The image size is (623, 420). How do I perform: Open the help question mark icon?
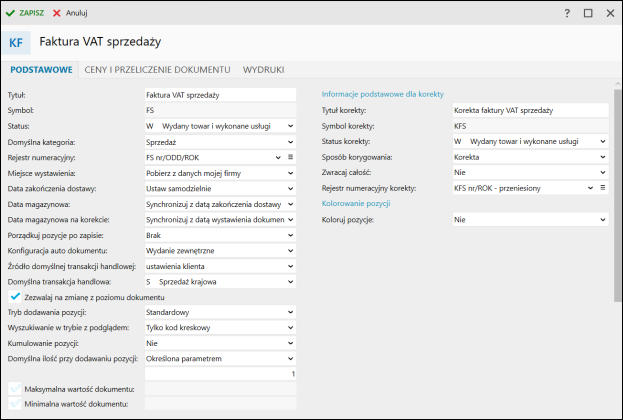(567, 13)
